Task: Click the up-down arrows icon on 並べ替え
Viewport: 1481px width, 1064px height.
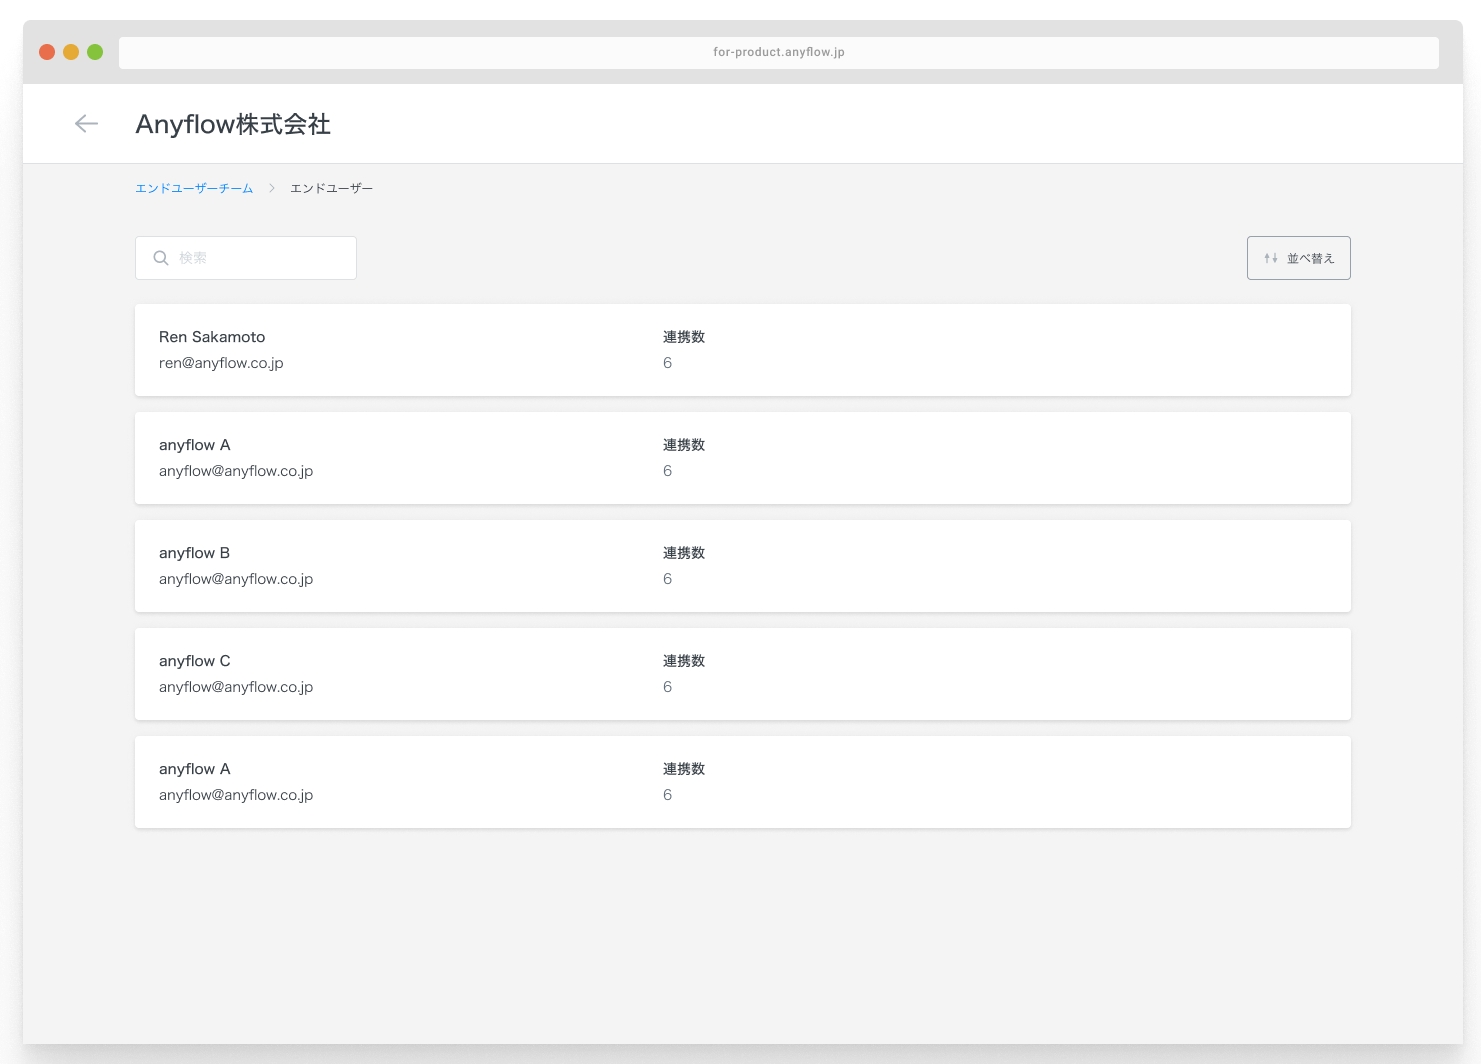Action: pos(1270,258)
